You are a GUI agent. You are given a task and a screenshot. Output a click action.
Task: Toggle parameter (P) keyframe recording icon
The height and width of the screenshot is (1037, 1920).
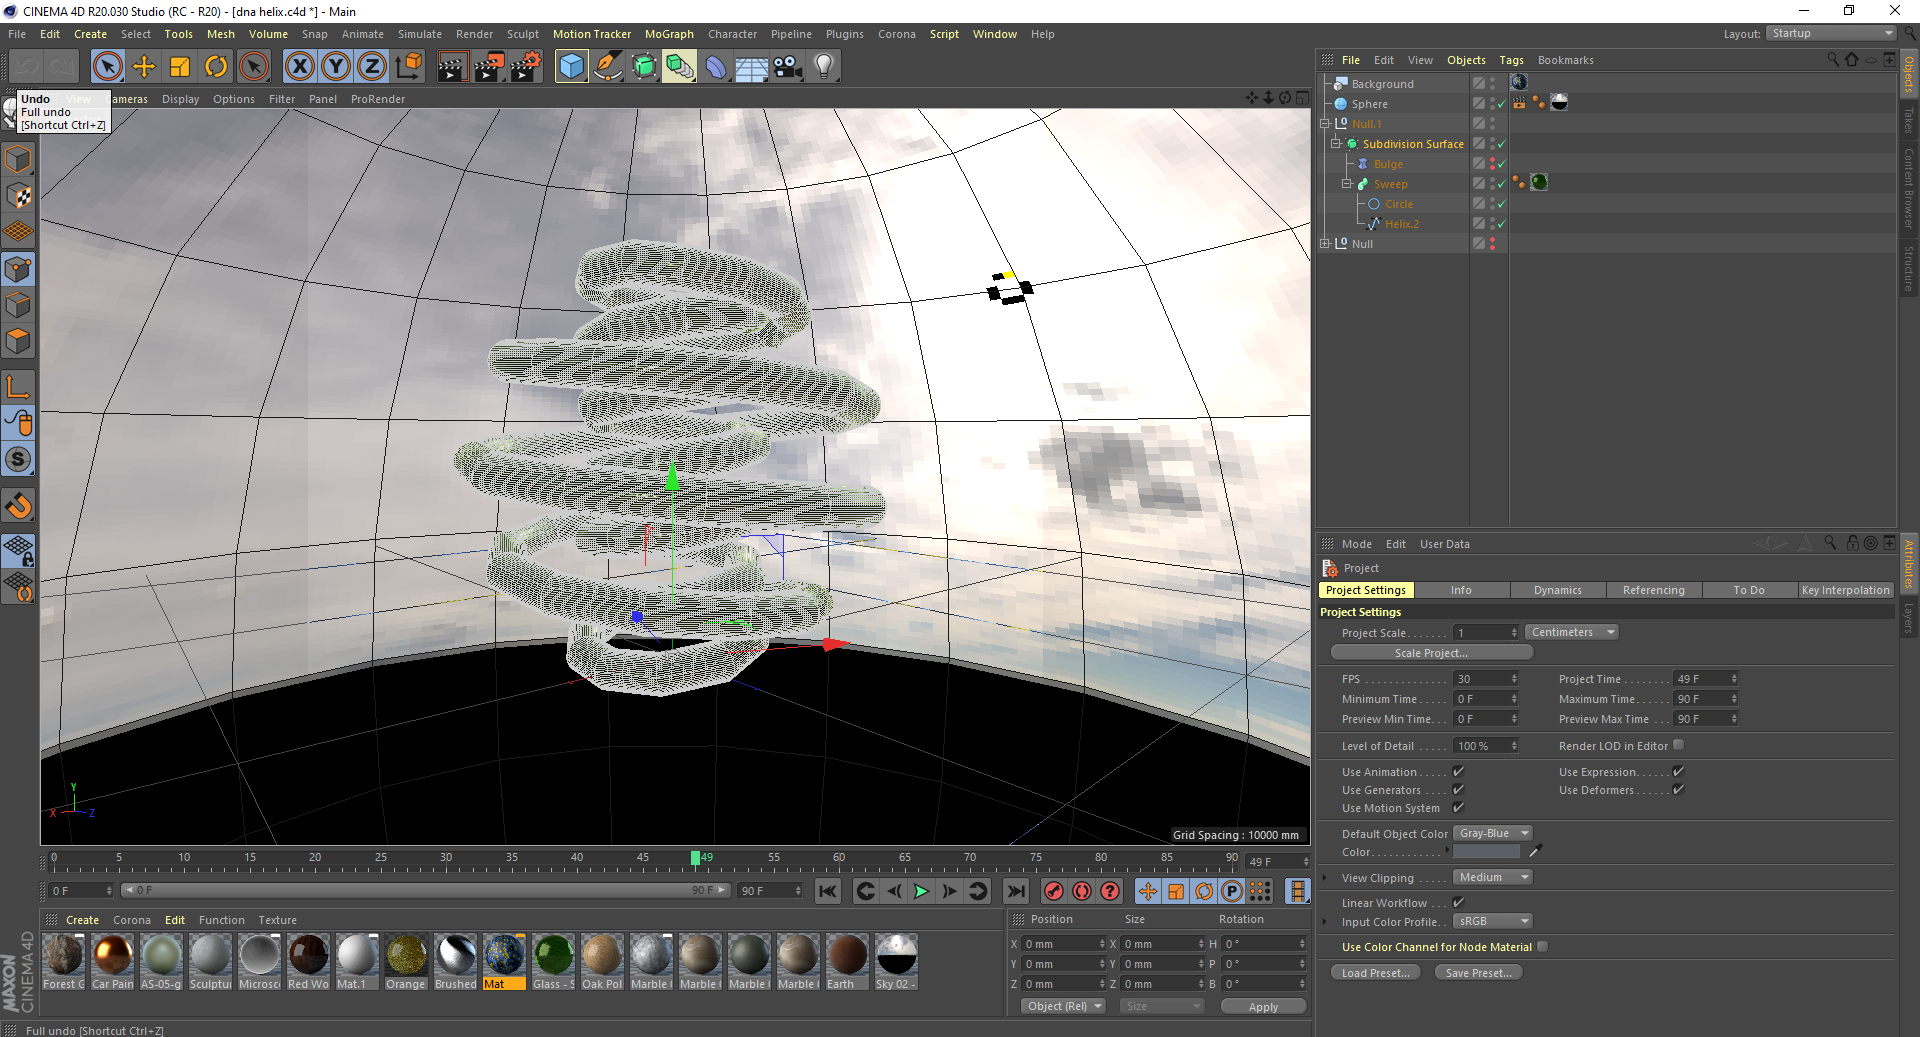click(1232, 891)
